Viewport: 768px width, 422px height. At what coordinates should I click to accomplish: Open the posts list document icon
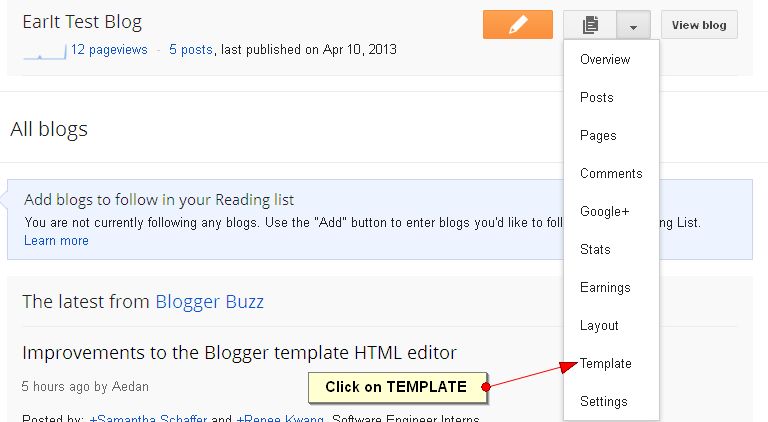point(590,24)
